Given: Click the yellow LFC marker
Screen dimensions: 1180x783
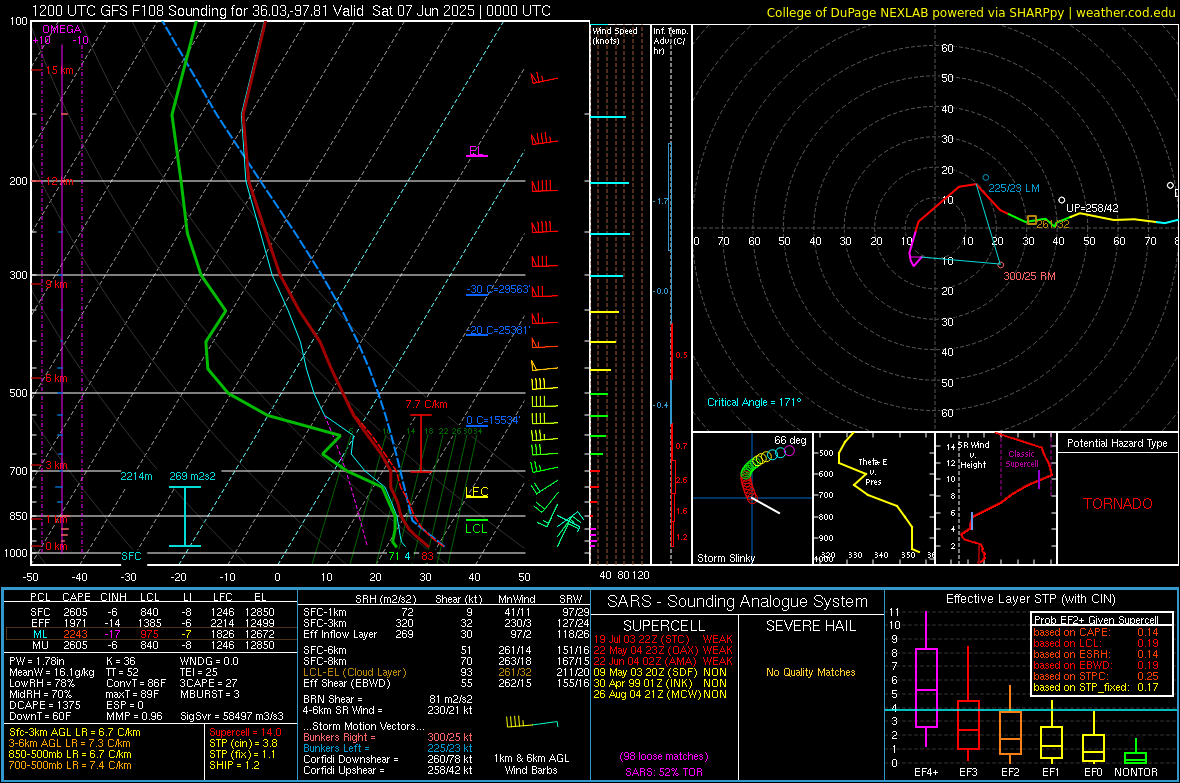Looking at the screenshot, I should pos(476,492).
